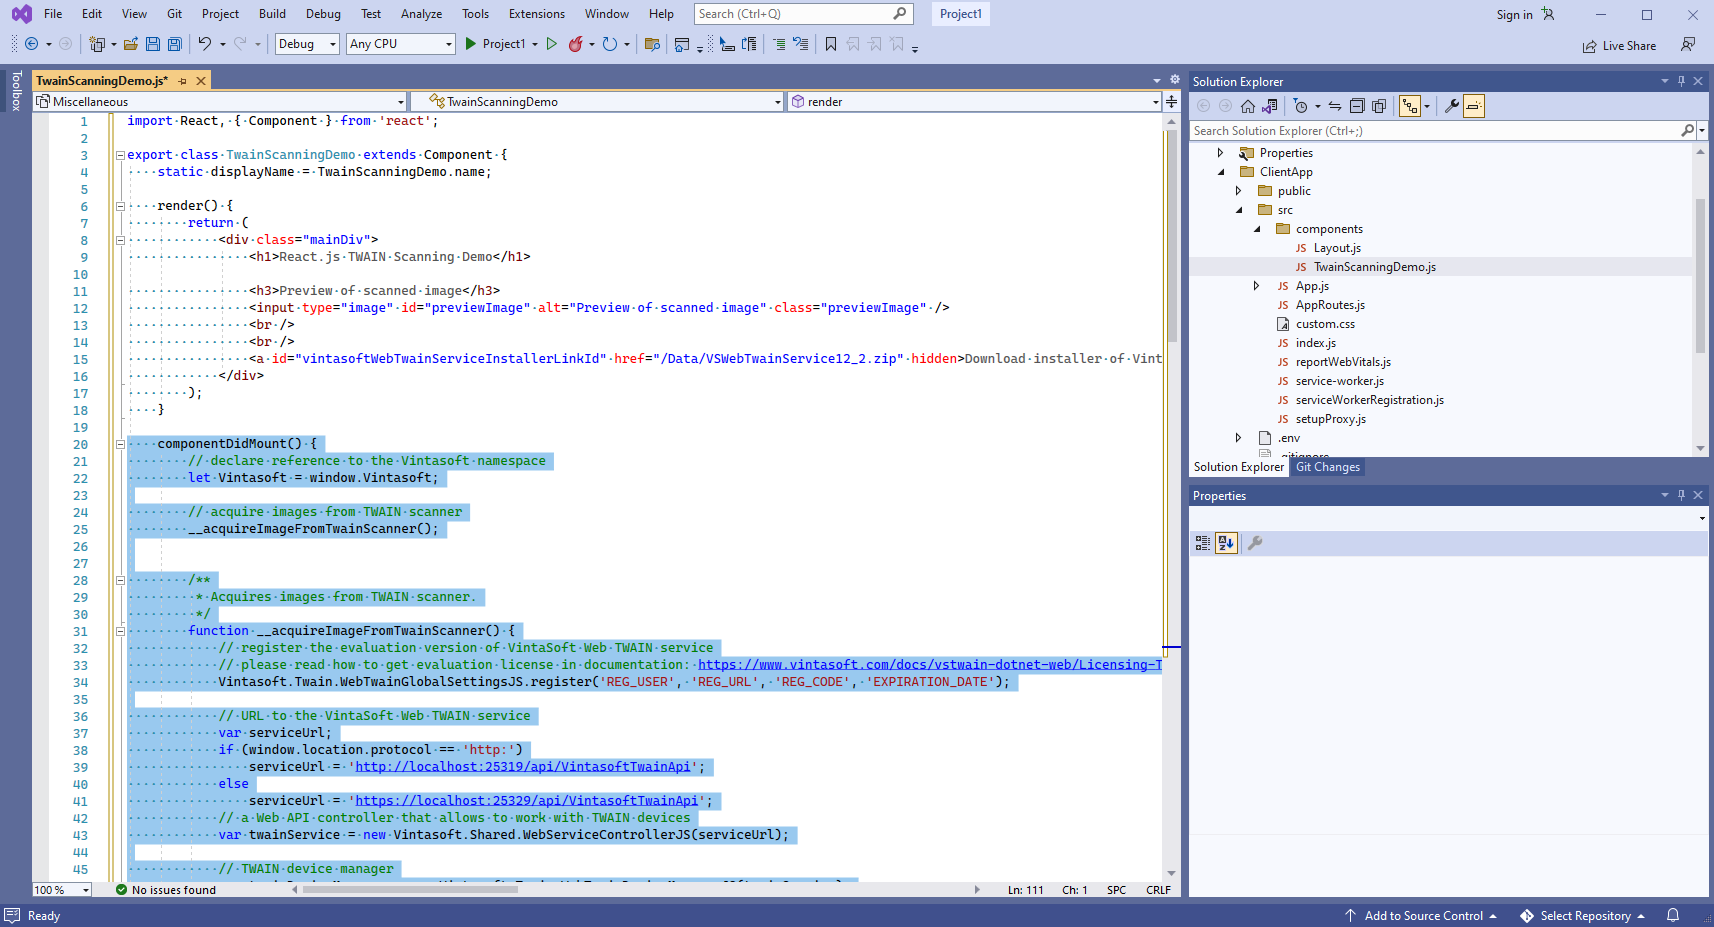Screen dimensions: 1714x927
Task: Click Pending Changes Filter clock icon
Action: pyautogui.click(x=1300, y=106)
